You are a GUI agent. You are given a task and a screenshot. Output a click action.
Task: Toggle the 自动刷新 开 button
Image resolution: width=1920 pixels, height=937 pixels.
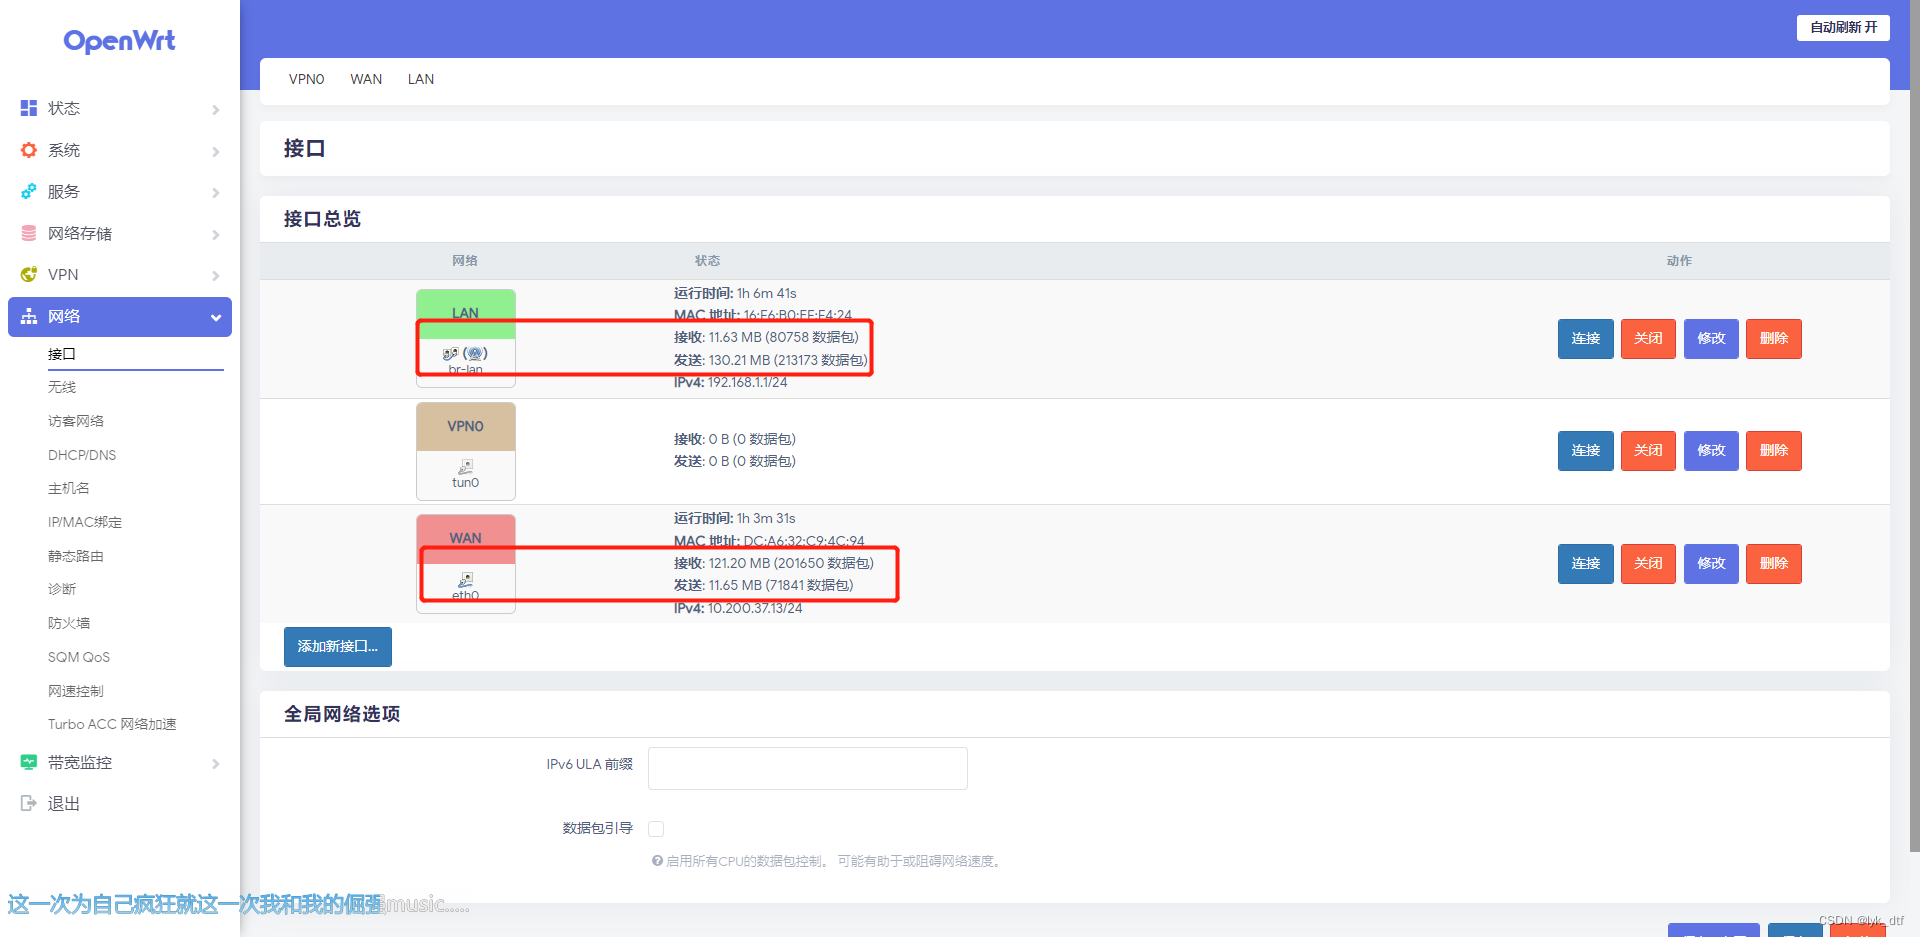1843,27
